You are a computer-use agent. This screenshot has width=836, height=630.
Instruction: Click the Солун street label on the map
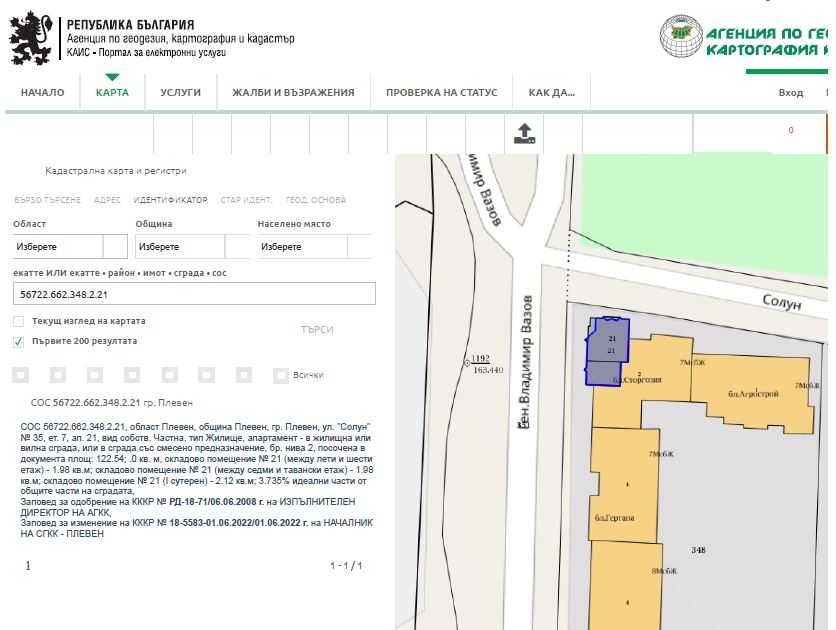click(x=782, y=302)
